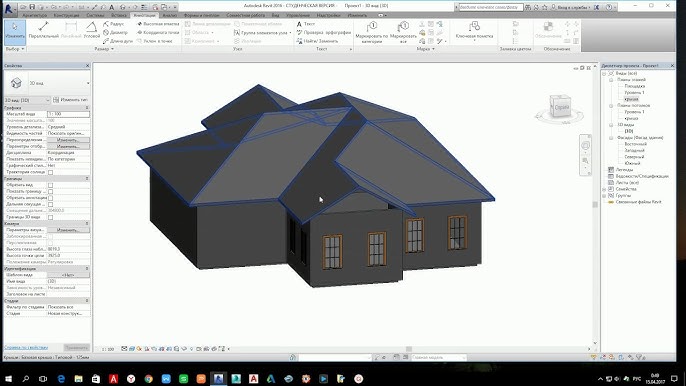Select the Modify (Изменить) arrow tool
The image size is (686, 386).
[15, 32]
